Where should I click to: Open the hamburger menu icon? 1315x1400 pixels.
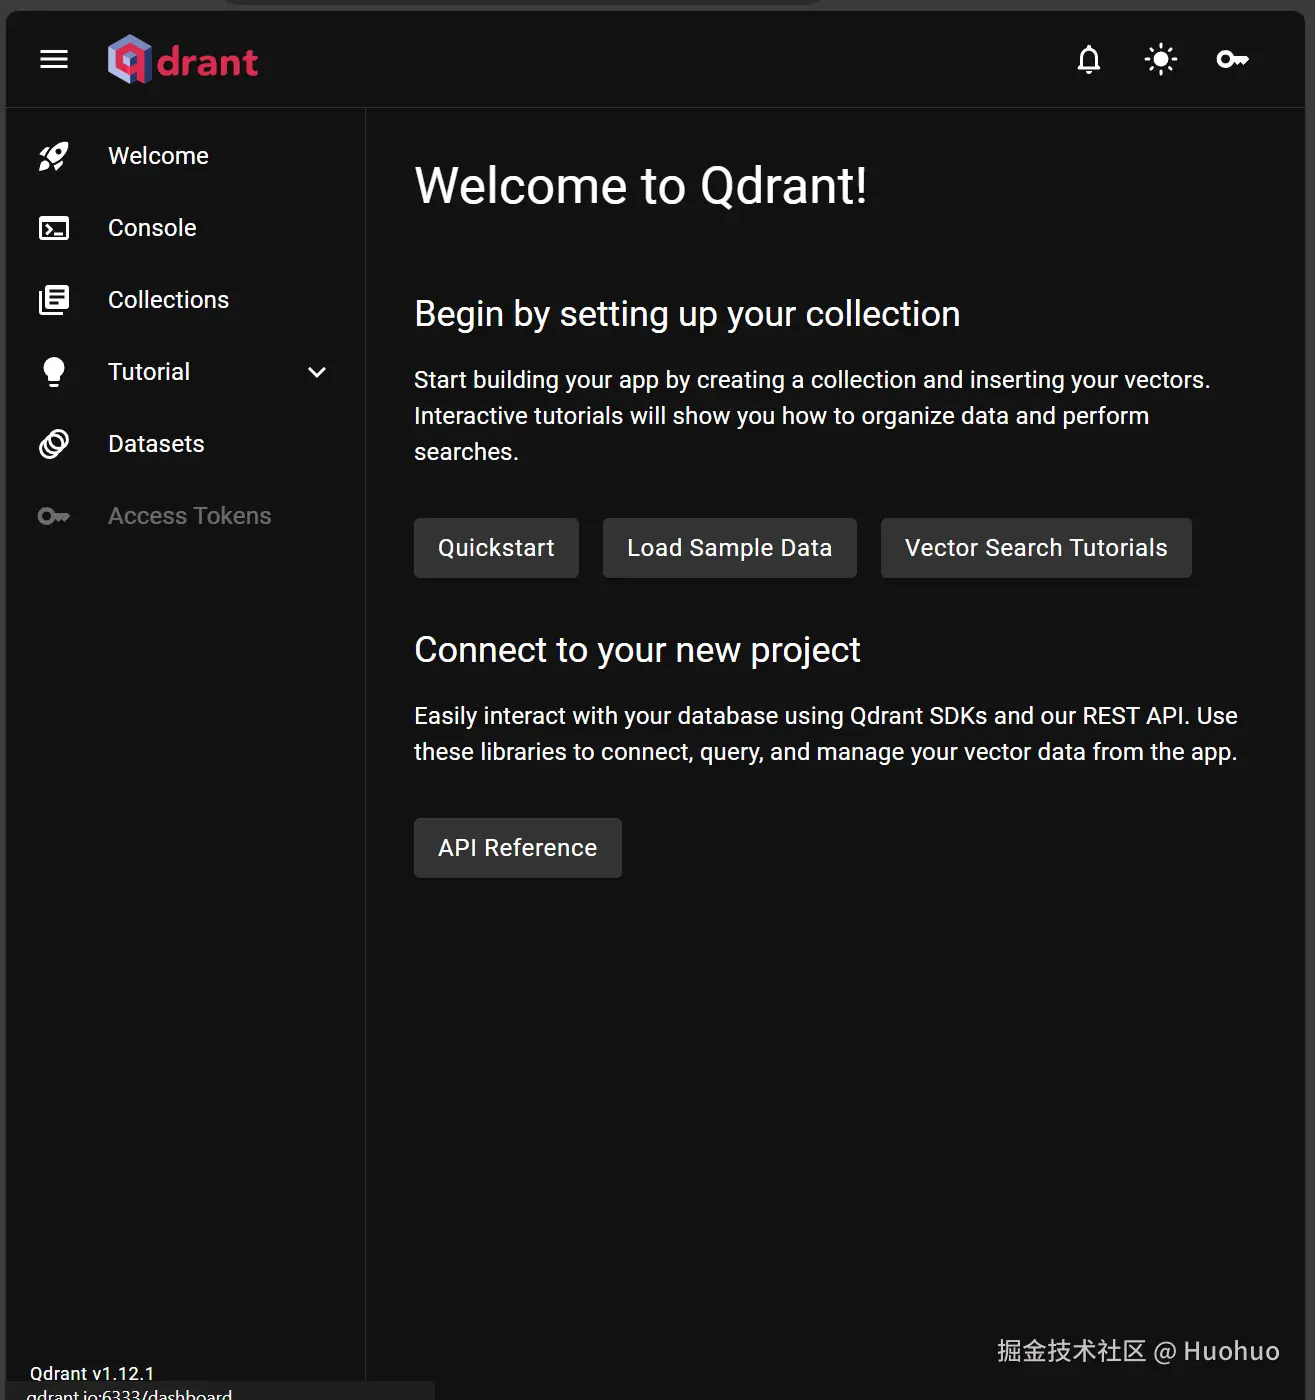pos(54,60)
